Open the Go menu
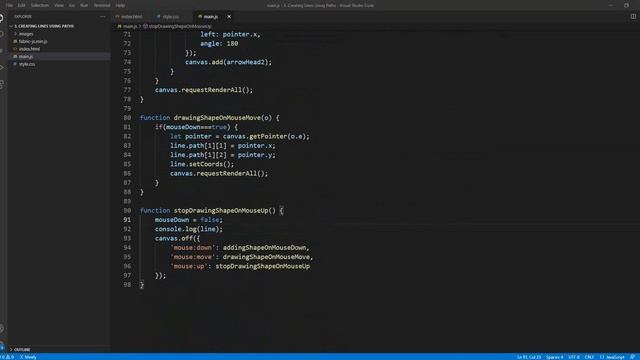 [72, 5]
